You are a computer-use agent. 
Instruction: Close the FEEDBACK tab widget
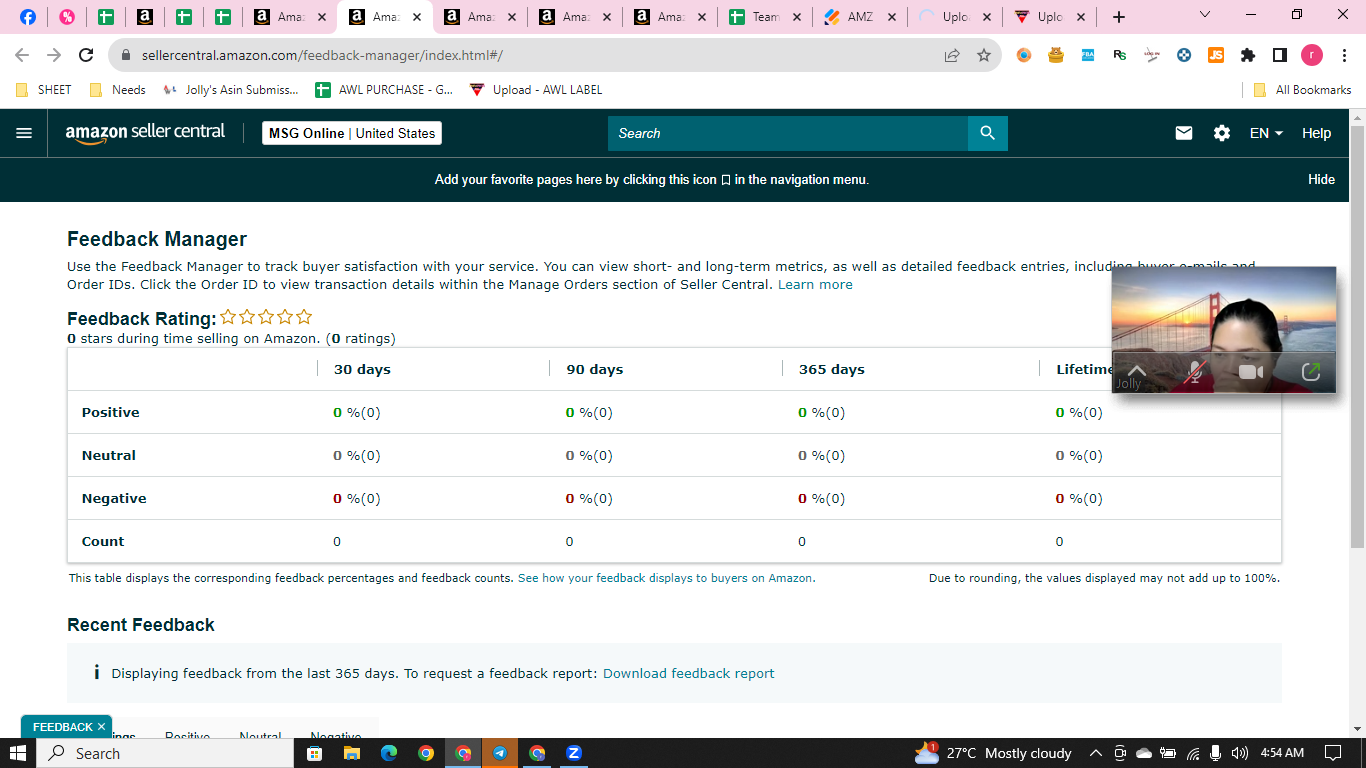pos(101,727)
